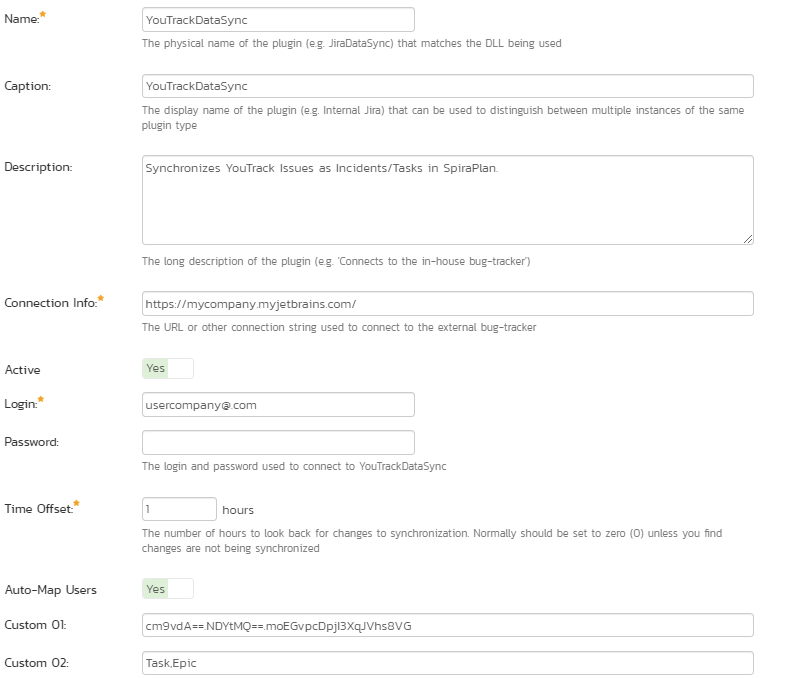Image resolution: width=801 pixels, height=679 pixels.
Task: Select the Time Offset hours box
Action: point(179,509)
